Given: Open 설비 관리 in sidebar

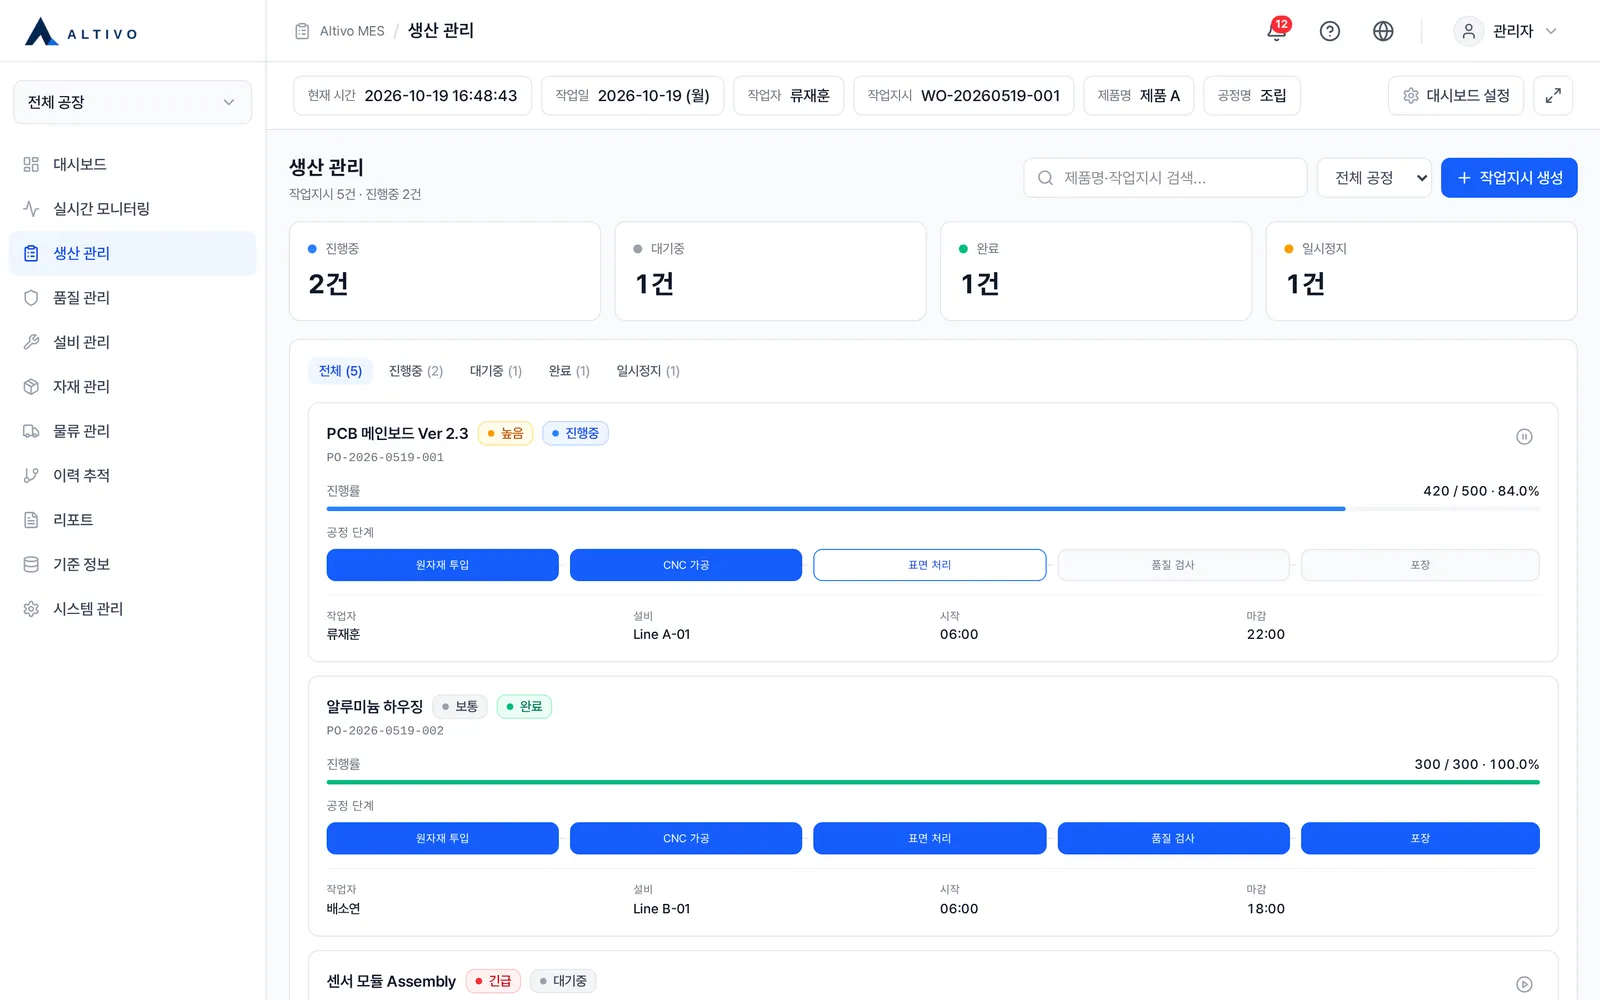Looking at the screenshot, I should pyautogui.click(x=132, y=342).
